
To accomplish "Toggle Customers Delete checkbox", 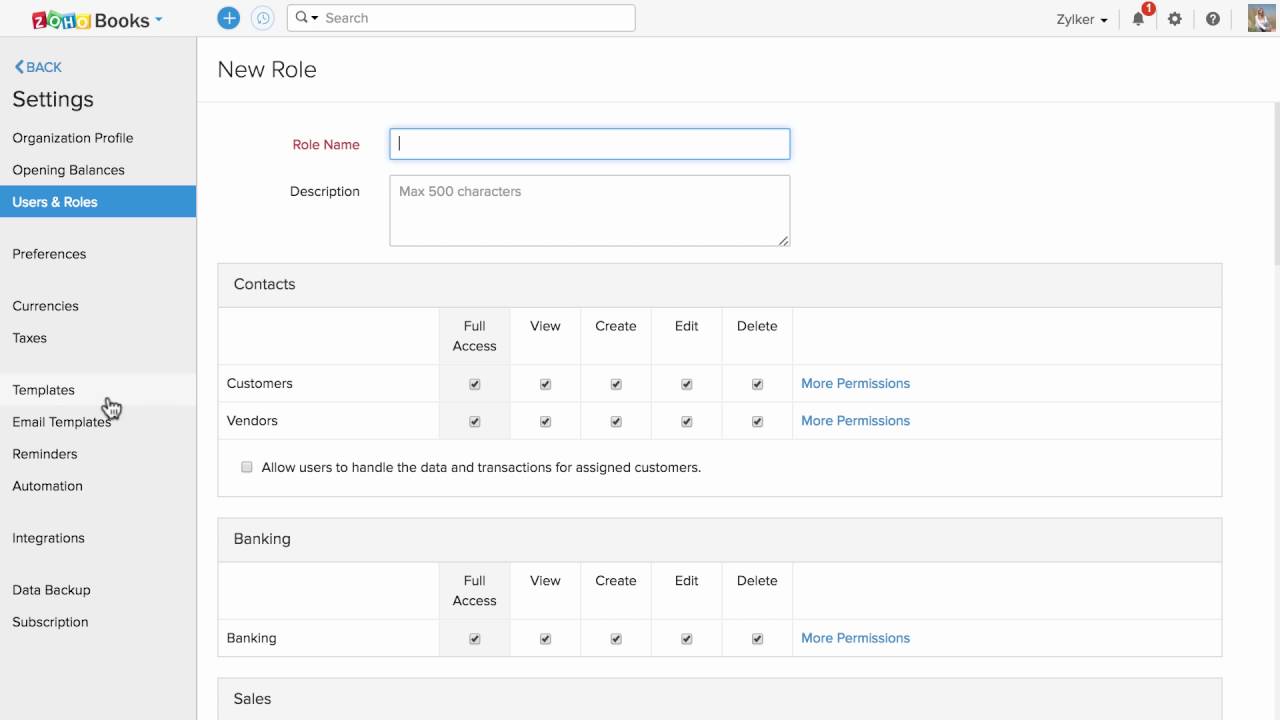I will 757,384.
